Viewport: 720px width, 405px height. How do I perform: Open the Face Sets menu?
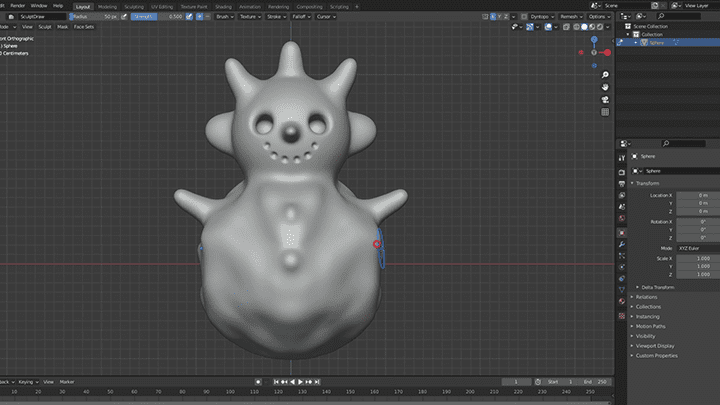pyautogui.click(x=84, y=27)
